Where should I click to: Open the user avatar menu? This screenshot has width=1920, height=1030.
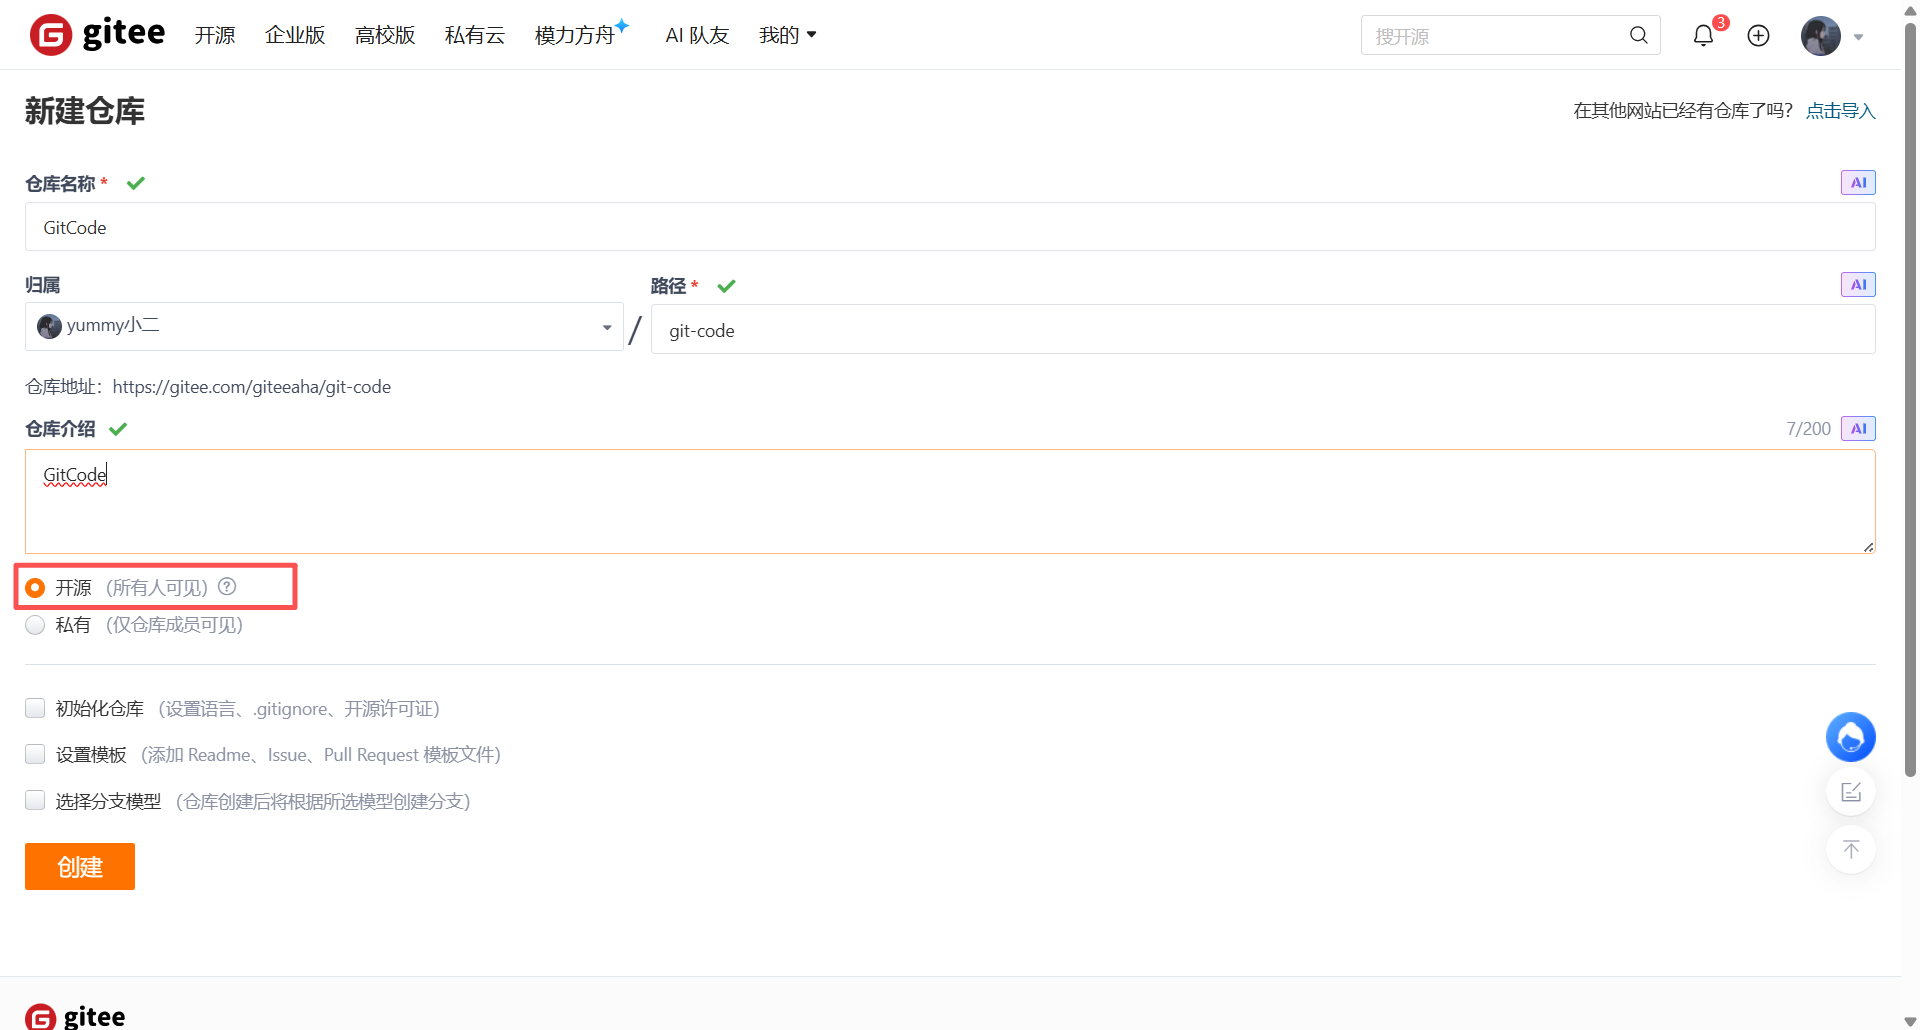click(x=1820, y=36)
